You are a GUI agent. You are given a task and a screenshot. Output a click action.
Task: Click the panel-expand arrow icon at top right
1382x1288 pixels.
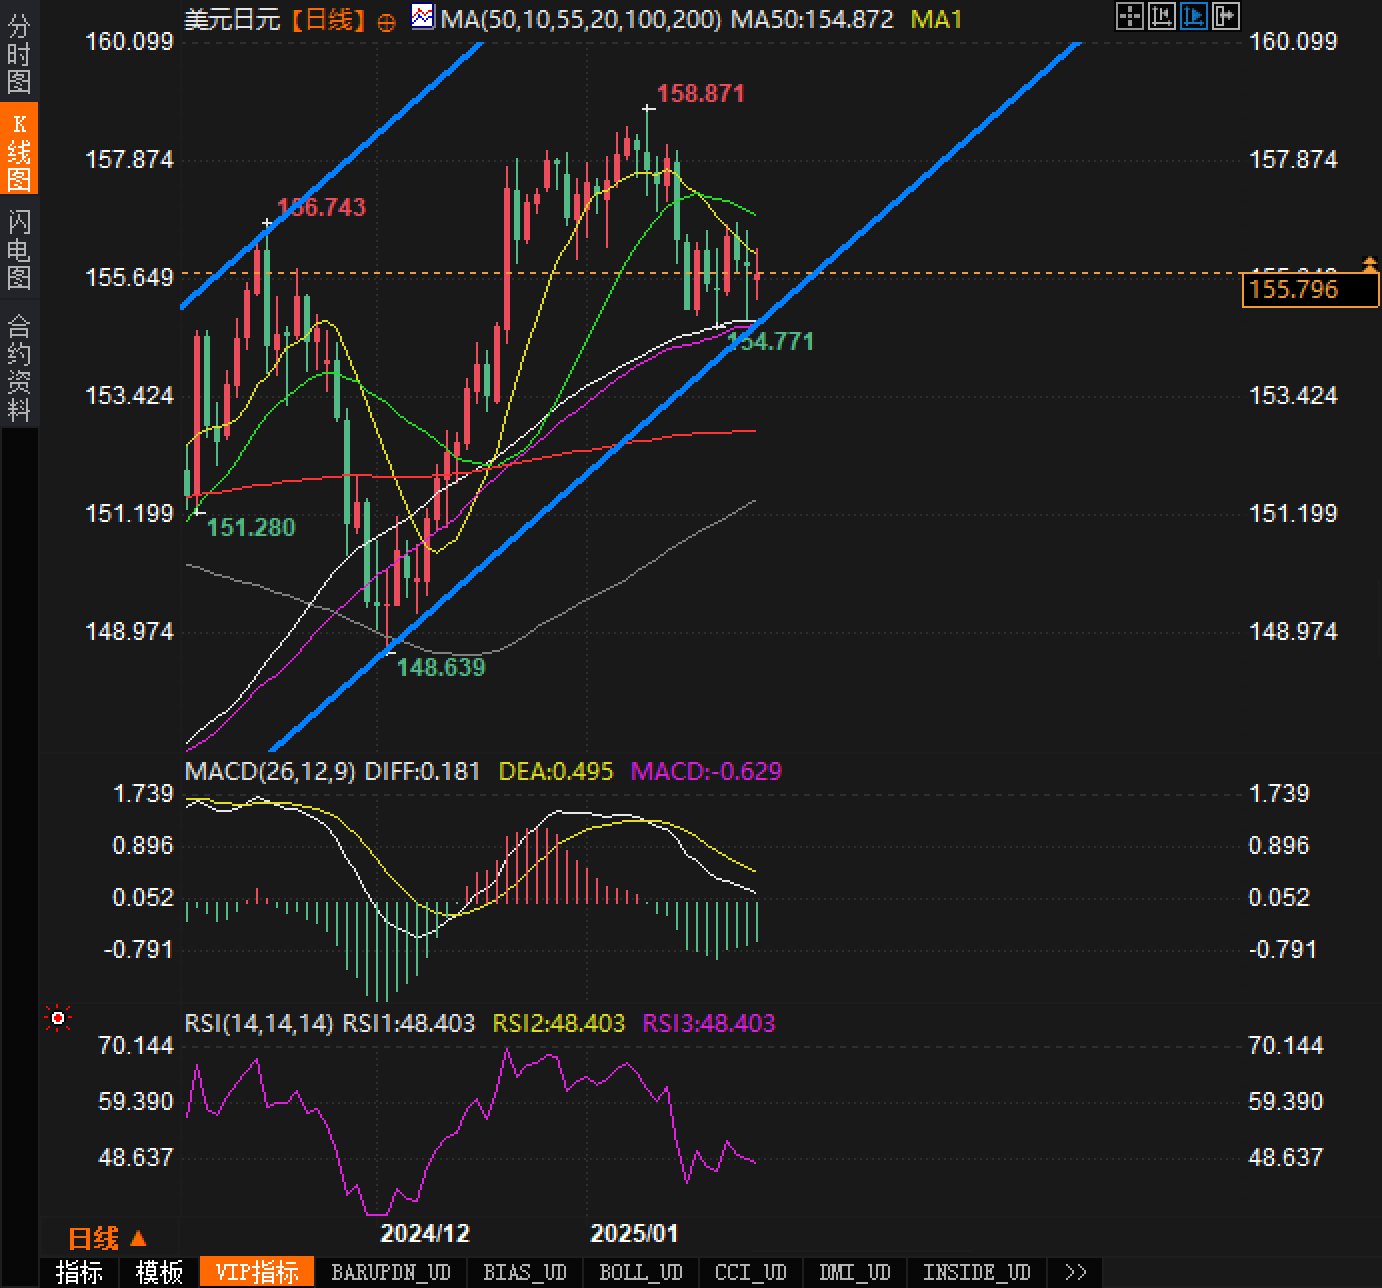click(x=1225, y=16)
